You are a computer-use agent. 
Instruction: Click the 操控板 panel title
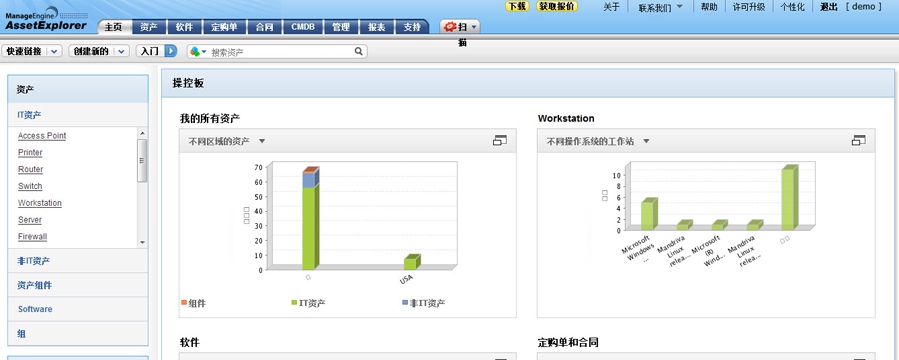(x=188, y=83)
